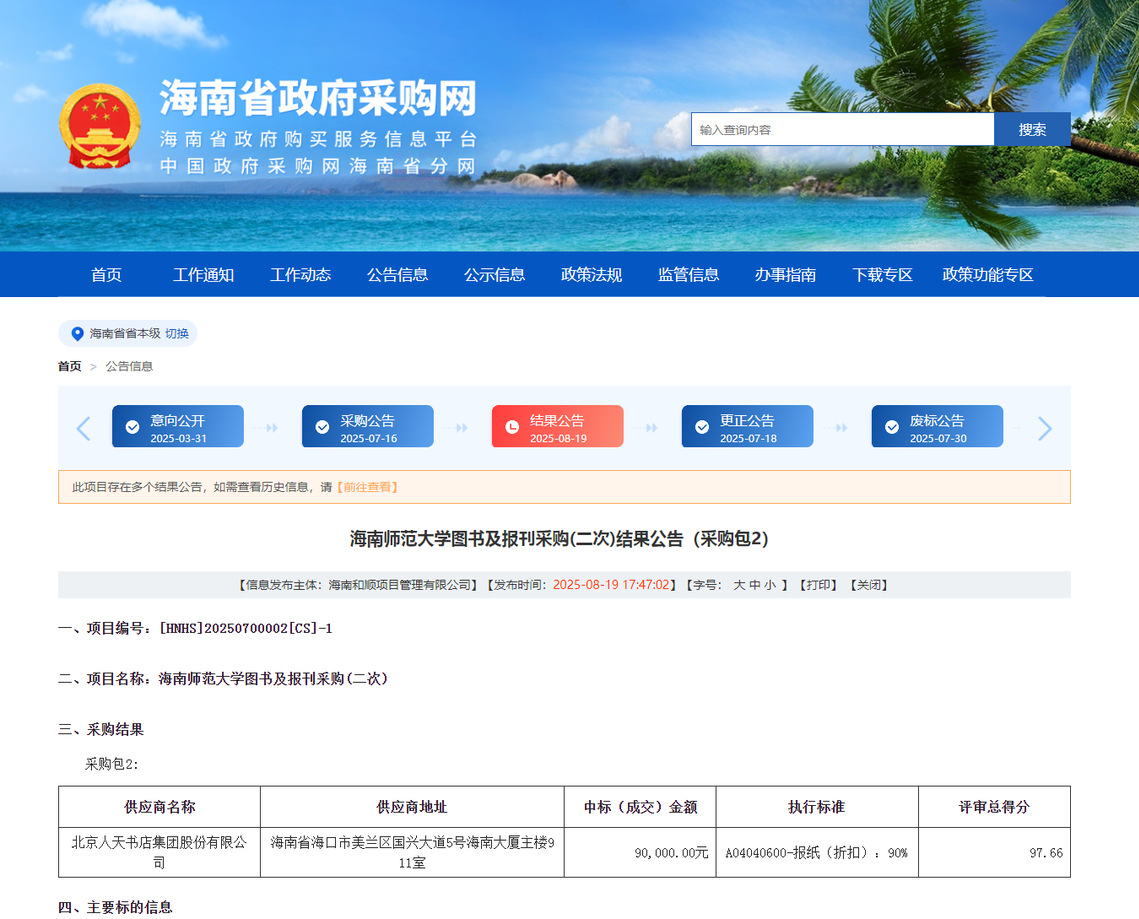The height and width of the screenshot is (919, 1139).
Task: Click the 搜索 button
Action: (1032, 129)
